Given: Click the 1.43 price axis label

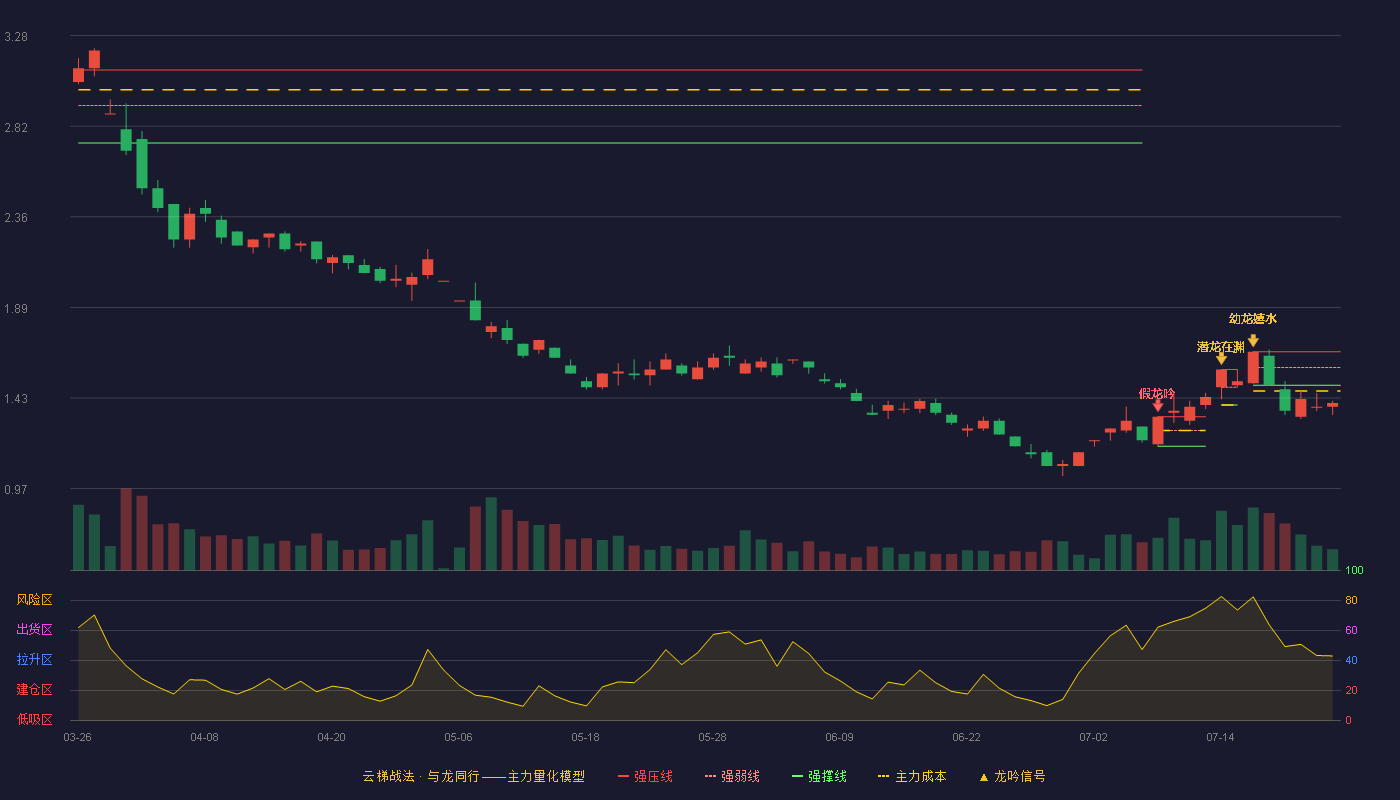Looking at the screenshot, I should (x=16, y=399).
